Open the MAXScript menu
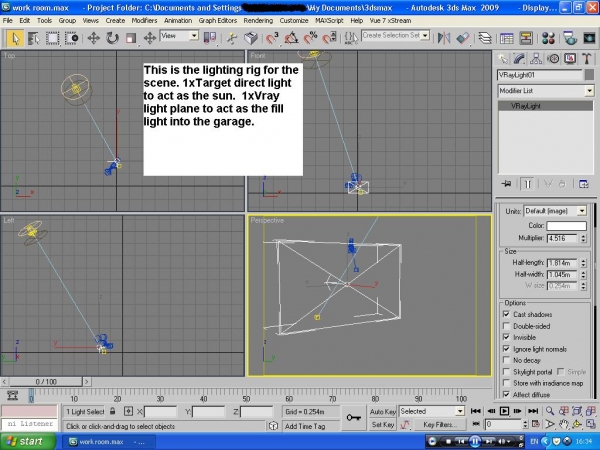Screen dimensions: 600x450 coord(329,21)
